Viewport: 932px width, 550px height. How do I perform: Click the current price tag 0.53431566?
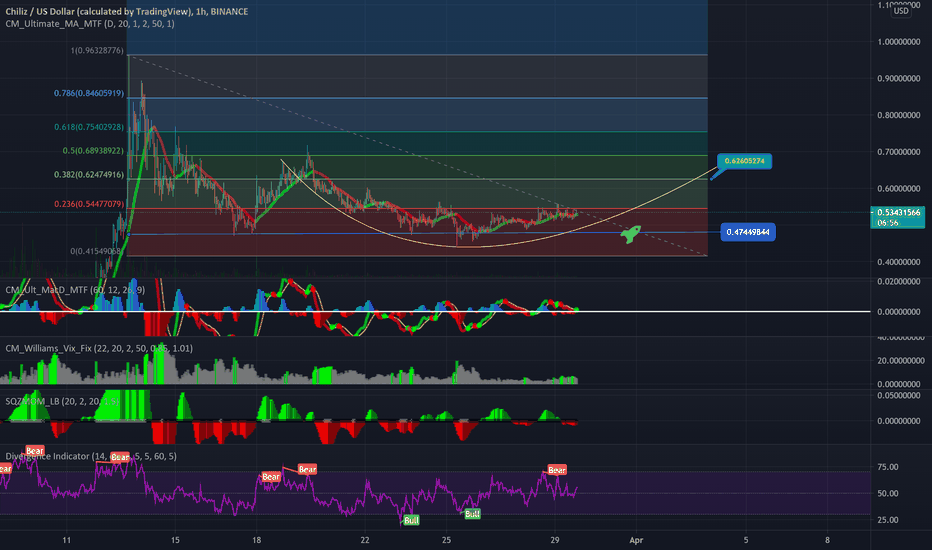pos(898,212)
